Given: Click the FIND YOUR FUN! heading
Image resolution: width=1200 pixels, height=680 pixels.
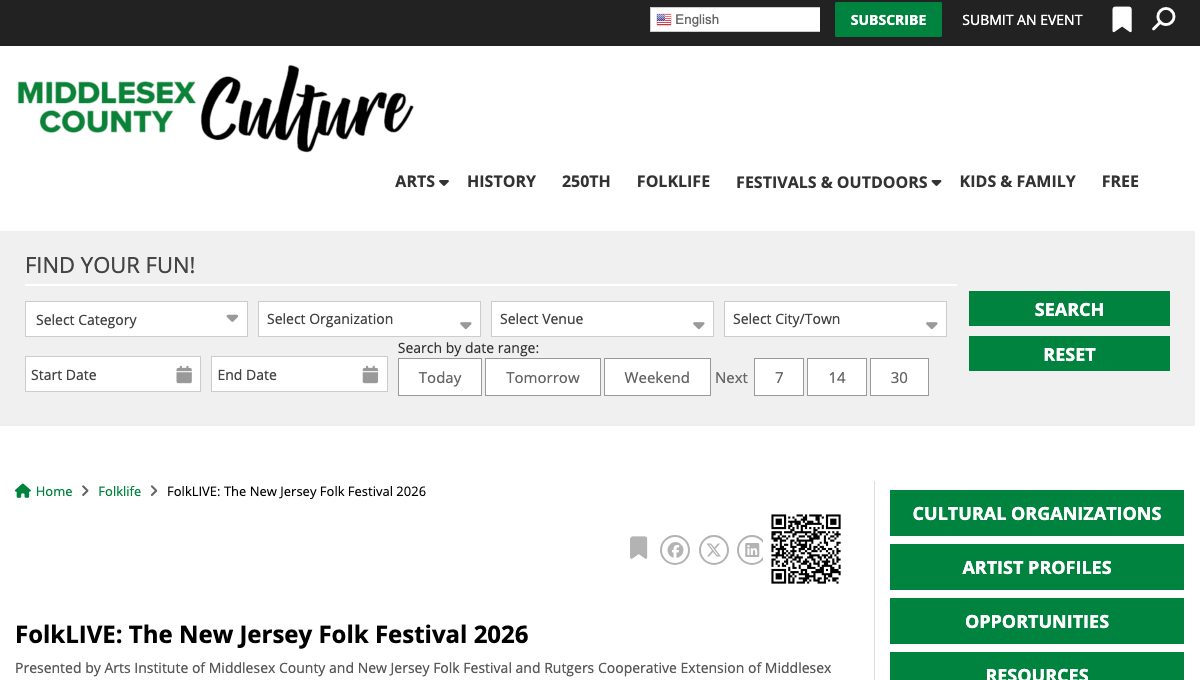Looking at the screenshot, I should click(110, 265).
